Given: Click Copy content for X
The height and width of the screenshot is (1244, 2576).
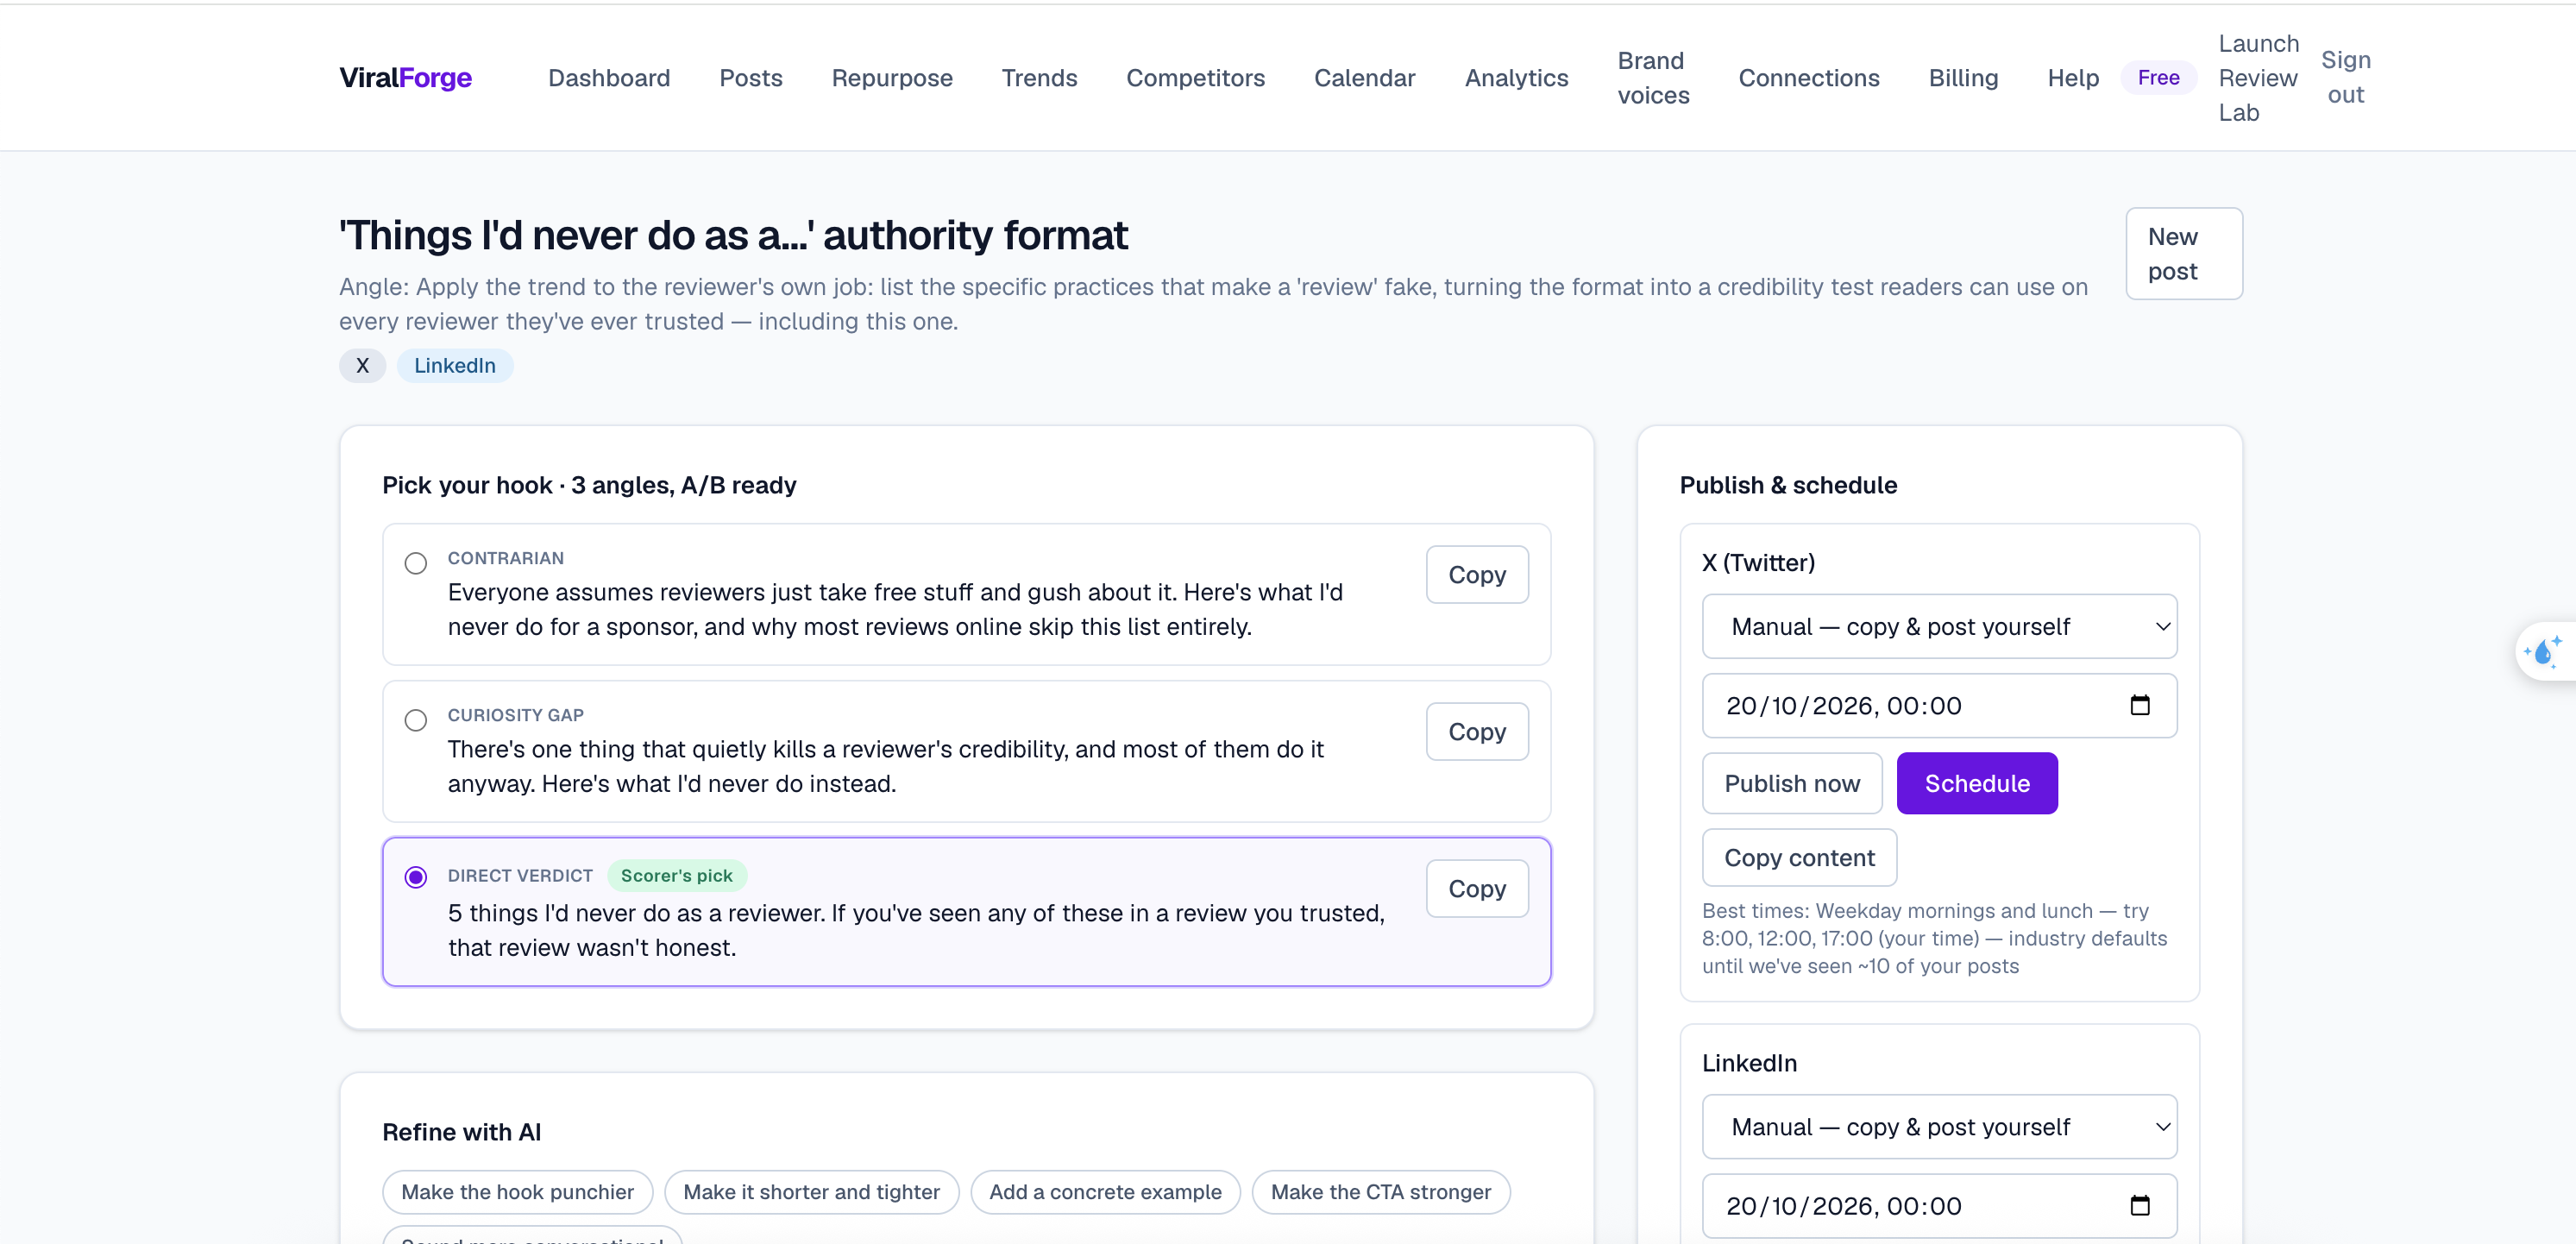Looking at the screenshot, I should (1798, 857).
